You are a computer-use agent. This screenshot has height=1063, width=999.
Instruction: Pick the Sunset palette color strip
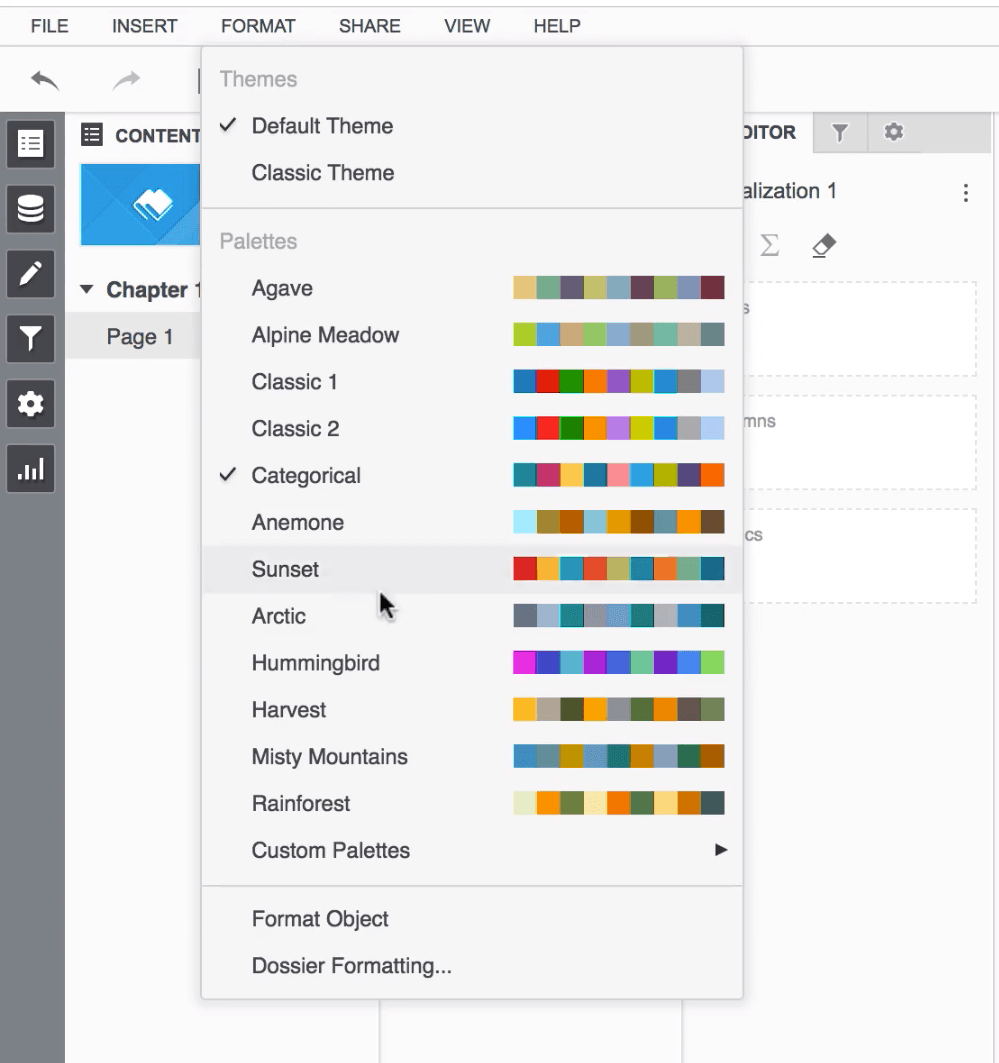point(618,569)
